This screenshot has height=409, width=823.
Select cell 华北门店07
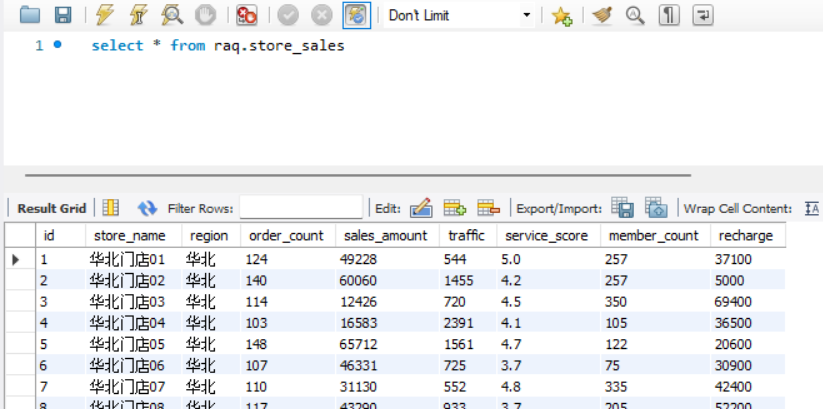133,386
